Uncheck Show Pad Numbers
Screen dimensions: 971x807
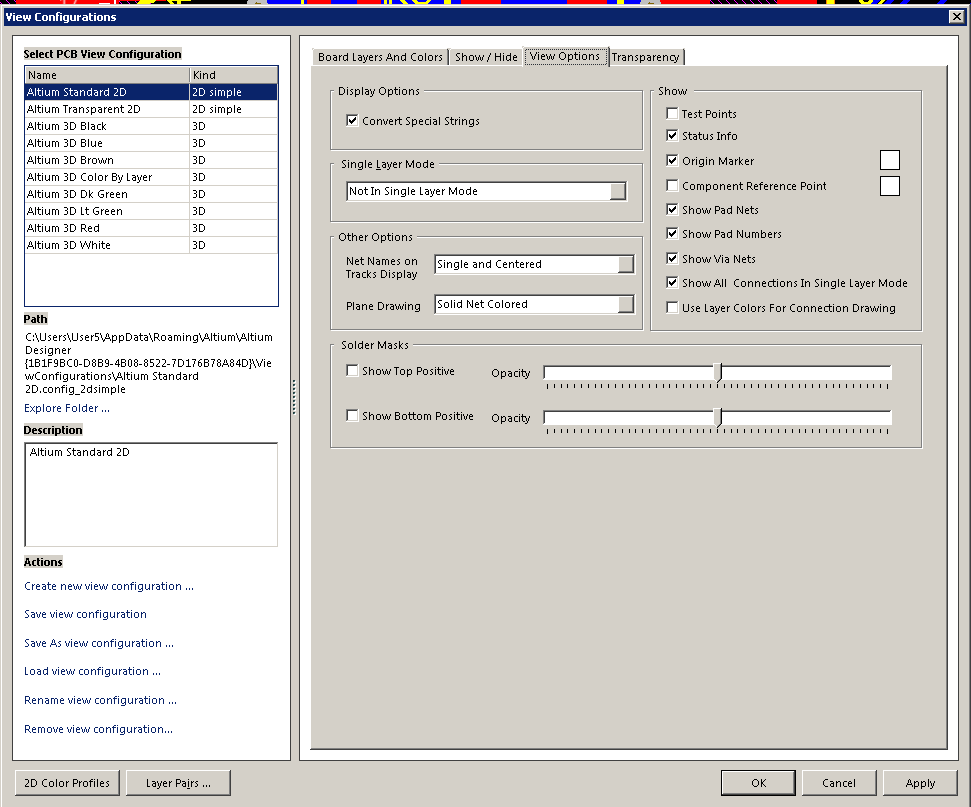click(672, 233)
